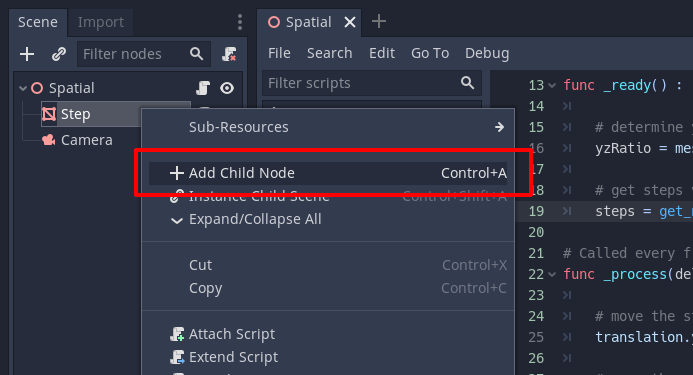Fold the _ready function at line 13
Image resolution: width=693 pixels, height=375 pixels.
[x=552, y=85]
